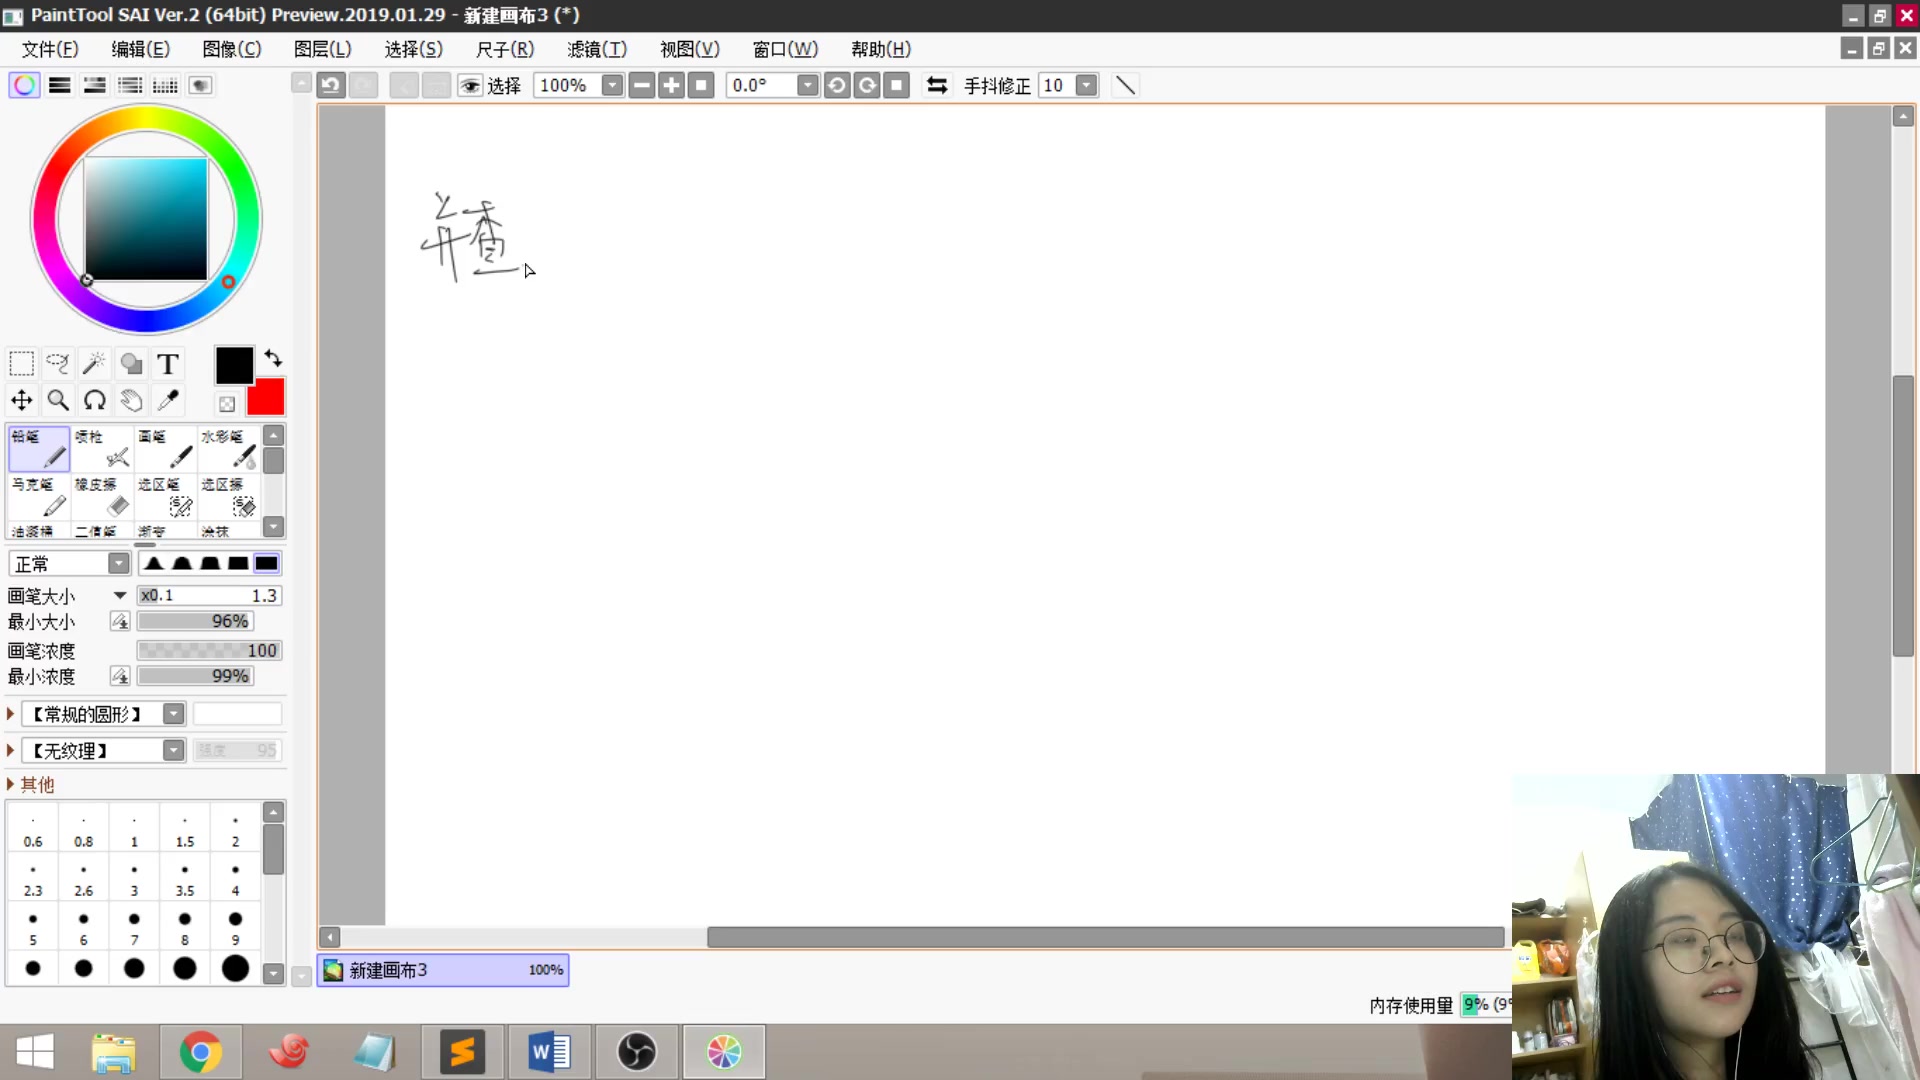Select the move tool
This screenshot has width=1920, height=1080.
click(21, 401)
